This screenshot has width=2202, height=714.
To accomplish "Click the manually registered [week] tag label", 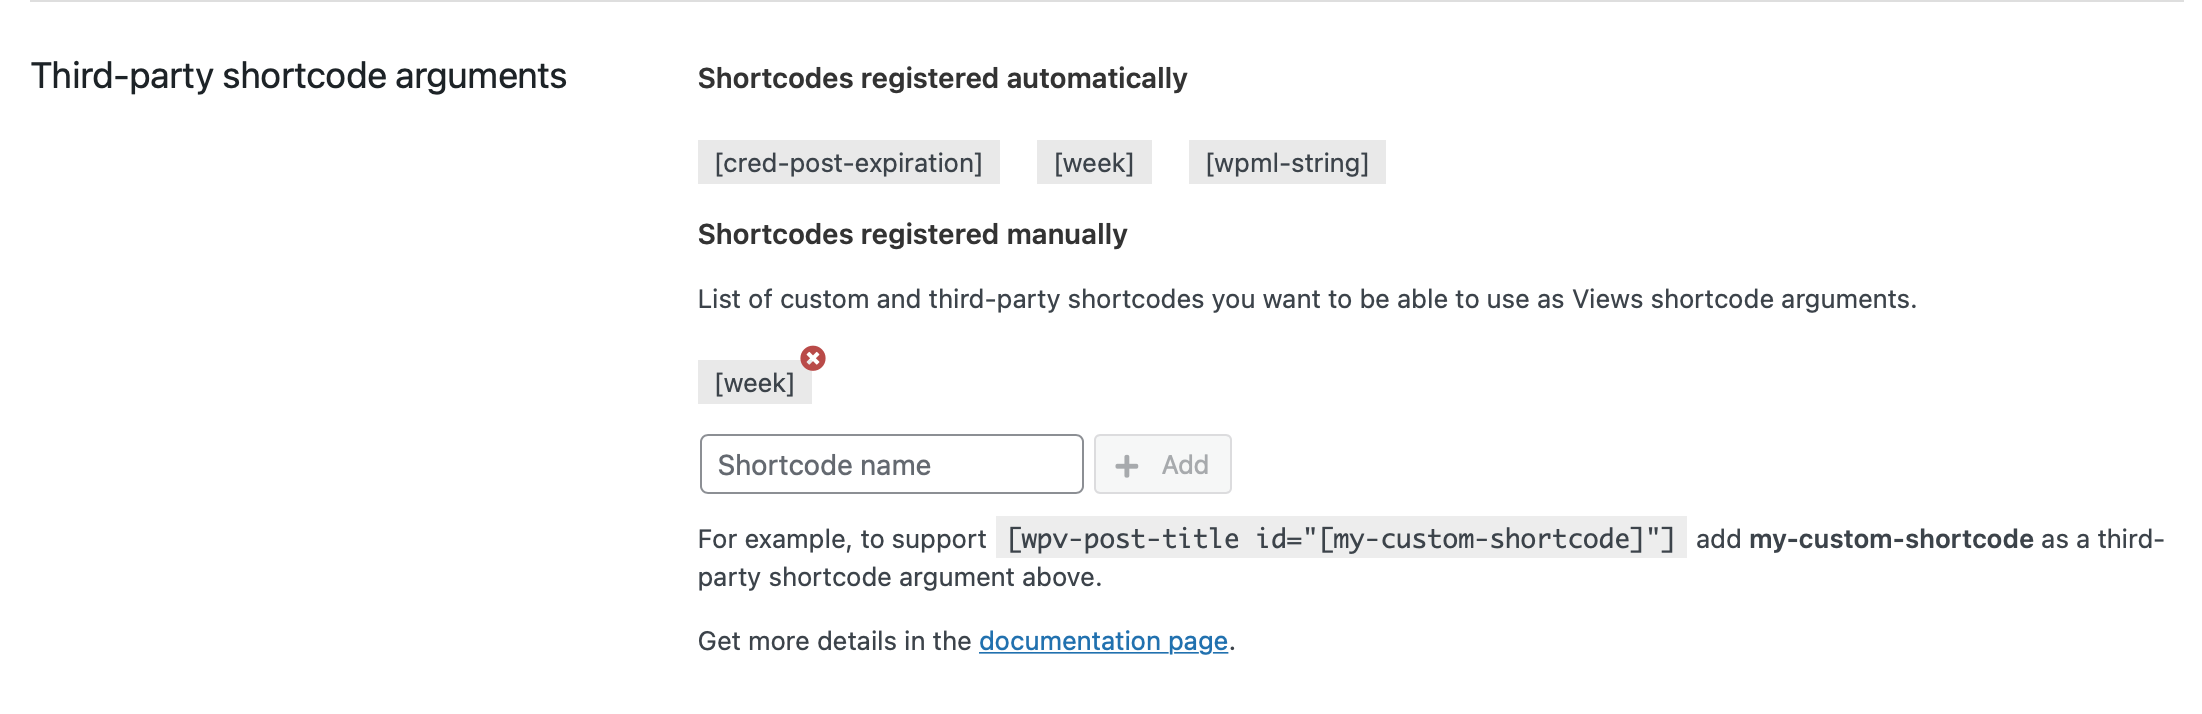I will tap(754, 383).
